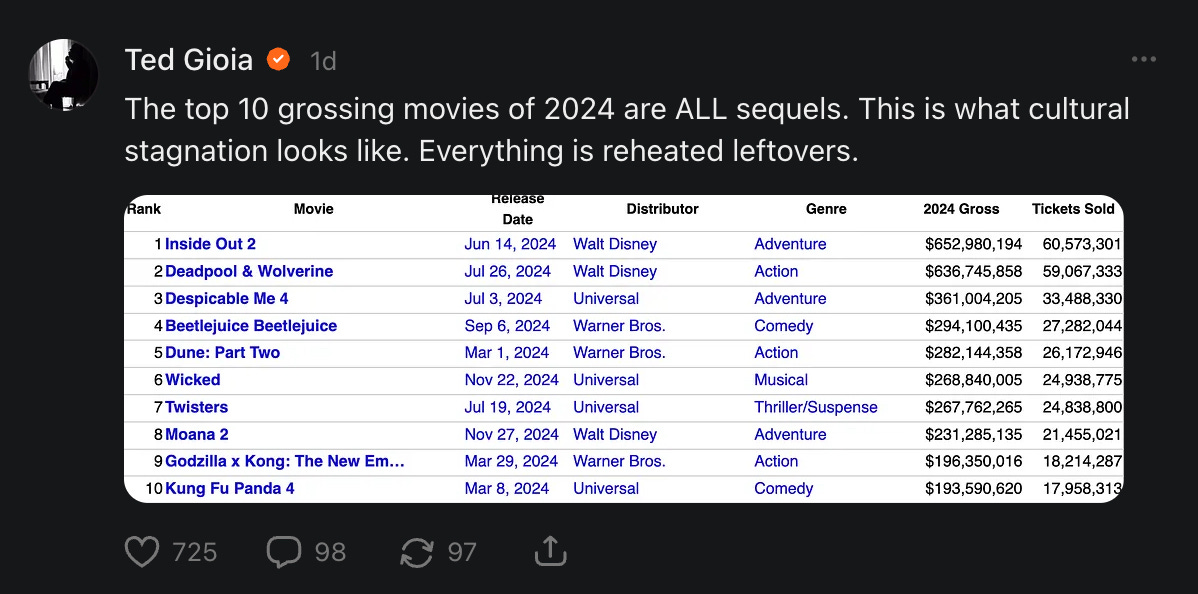The width and height of the screenshot is (1198, 594).
Task: Click the Dune: Part Two link
Action: click(222, 352)
